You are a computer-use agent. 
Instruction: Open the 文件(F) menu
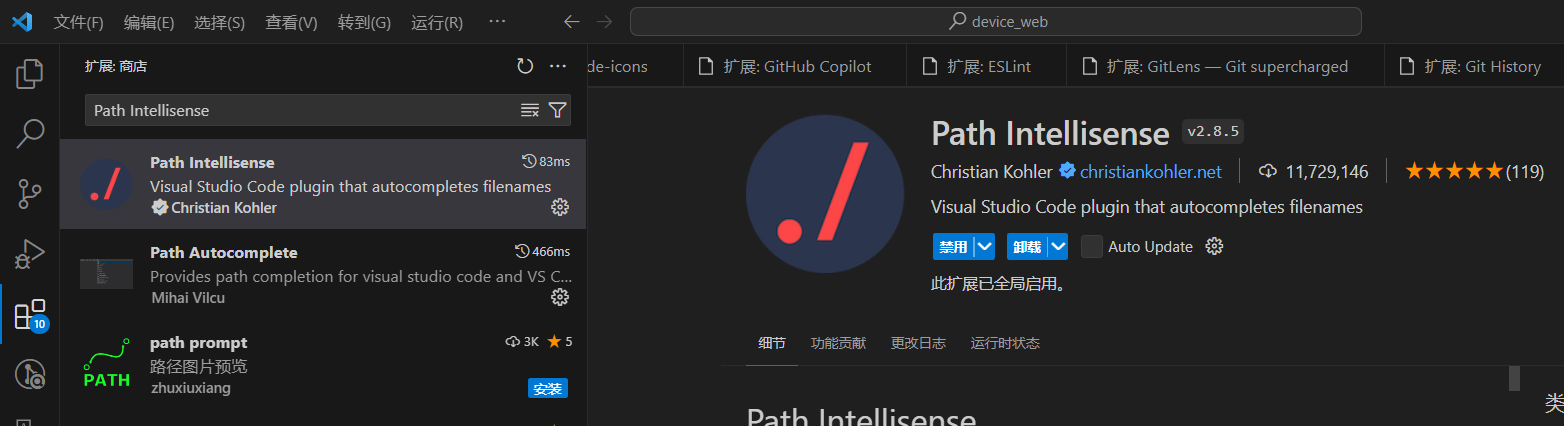[78, 22]
